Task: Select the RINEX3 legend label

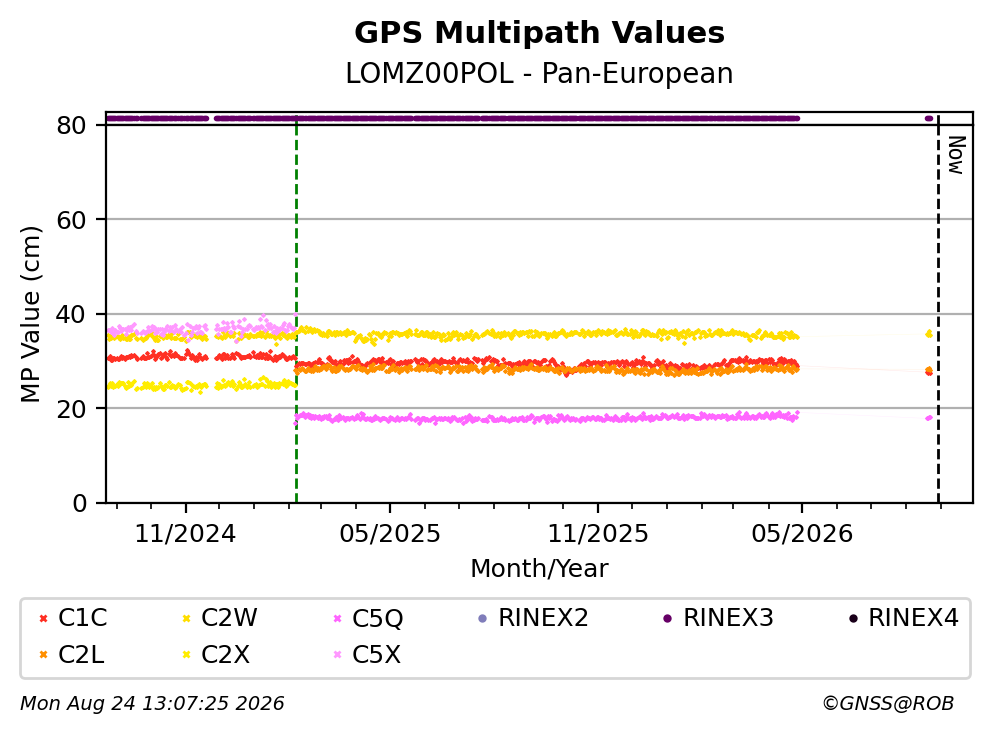Action: point(728,618)
